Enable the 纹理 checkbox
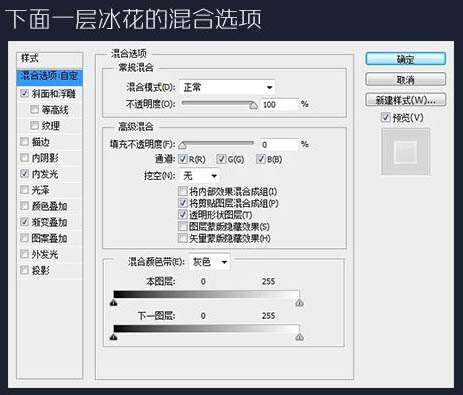The image size is (463, 395). click(34, 126)
